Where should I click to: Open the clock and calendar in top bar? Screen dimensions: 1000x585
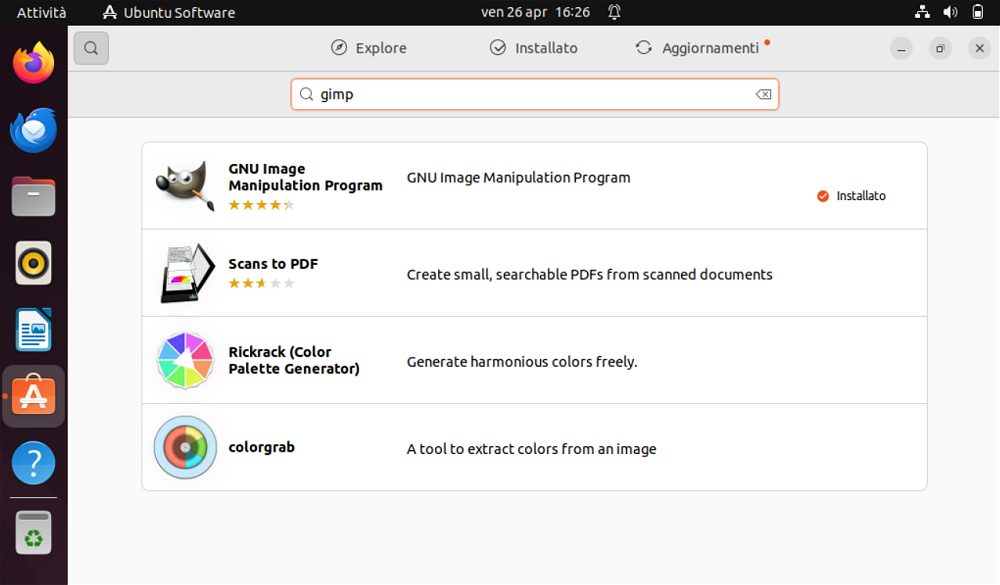pos(535,12)
